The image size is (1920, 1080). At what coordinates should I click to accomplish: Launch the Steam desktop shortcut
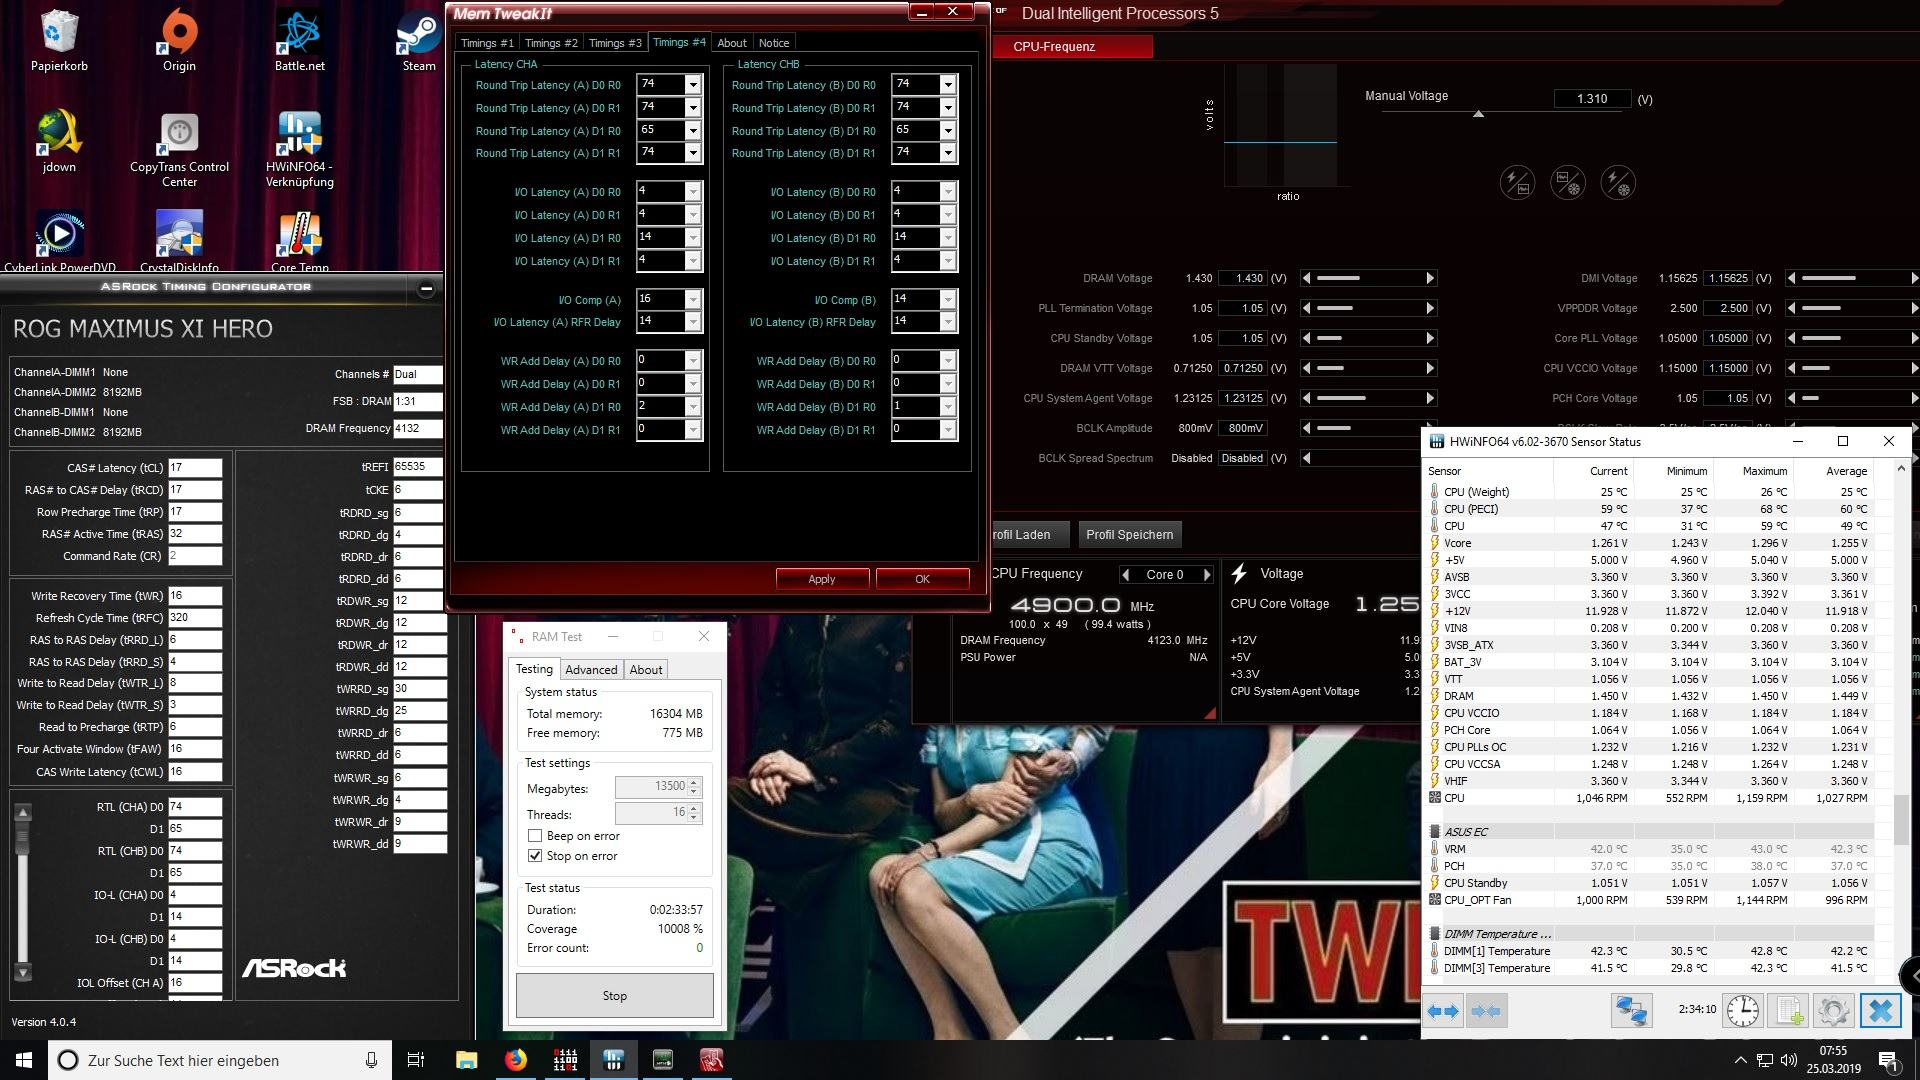[x=419, y=40]
